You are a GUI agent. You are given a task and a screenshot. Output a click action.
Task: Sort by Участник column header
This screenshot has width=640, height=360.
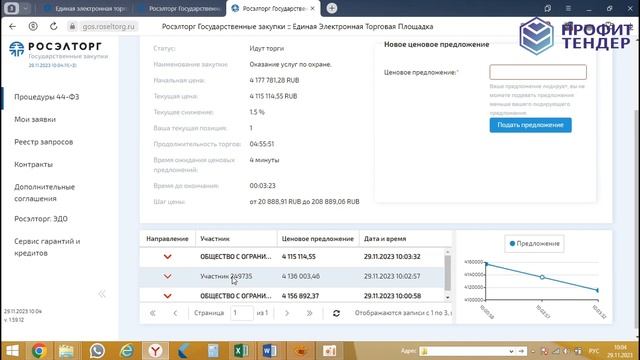236,239
